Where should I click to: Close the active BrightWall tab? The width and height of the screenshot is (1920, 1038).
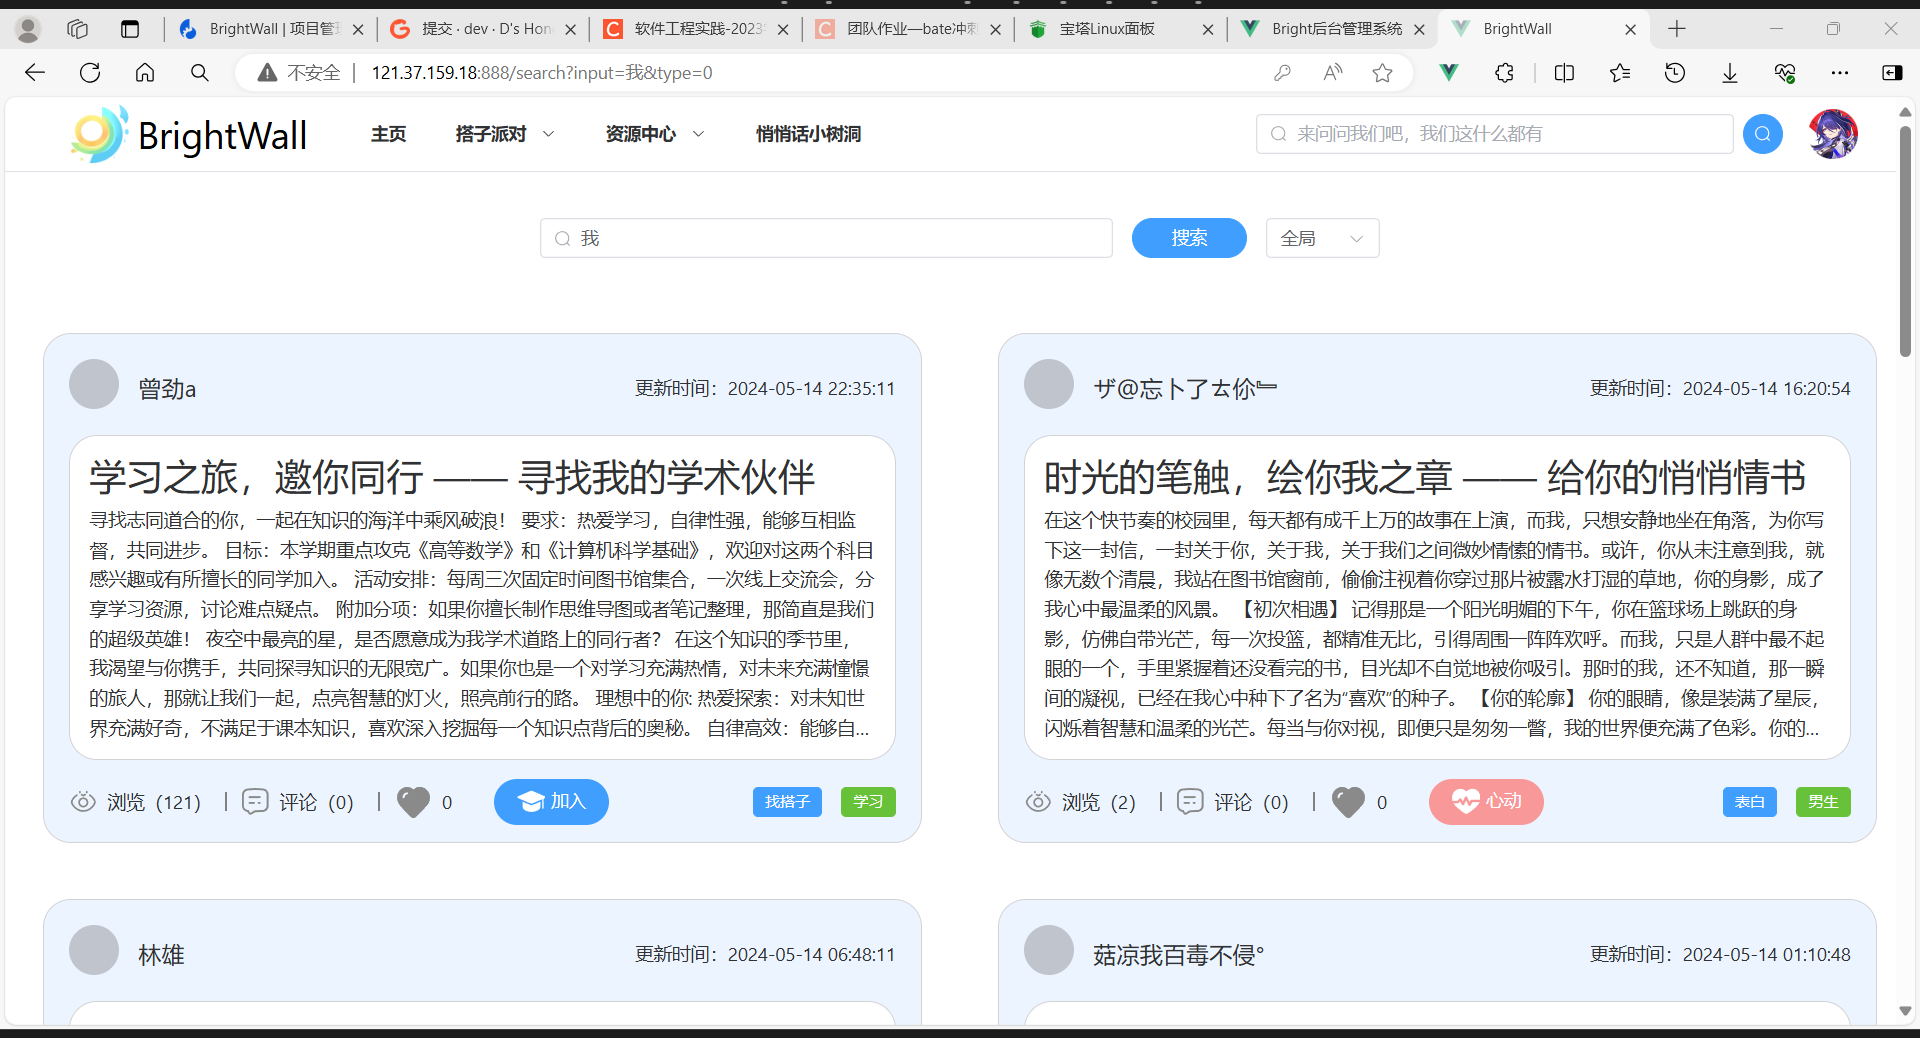tap(1630, 29)
